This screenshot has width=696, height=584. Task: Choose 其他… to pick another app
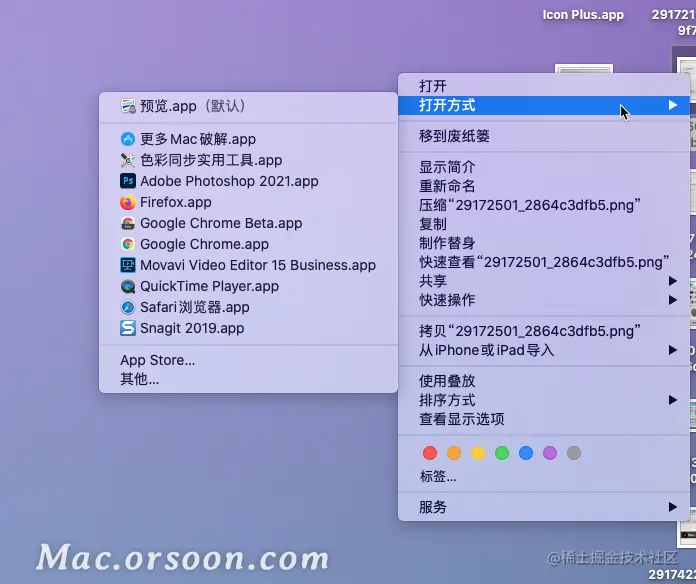click(248, 379)
